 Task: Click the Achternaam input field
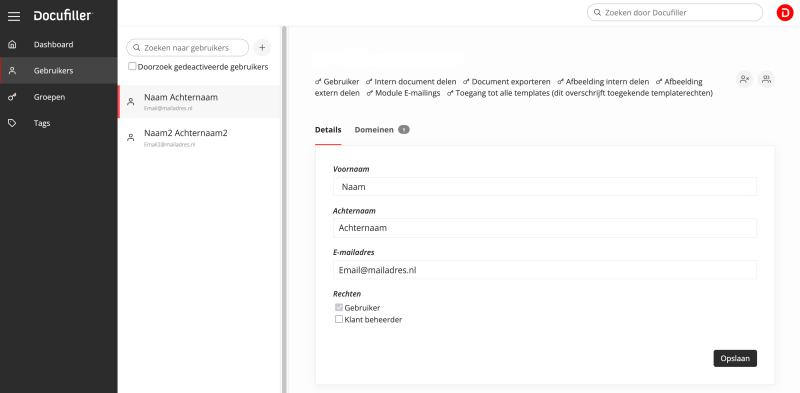pos(544,228)
